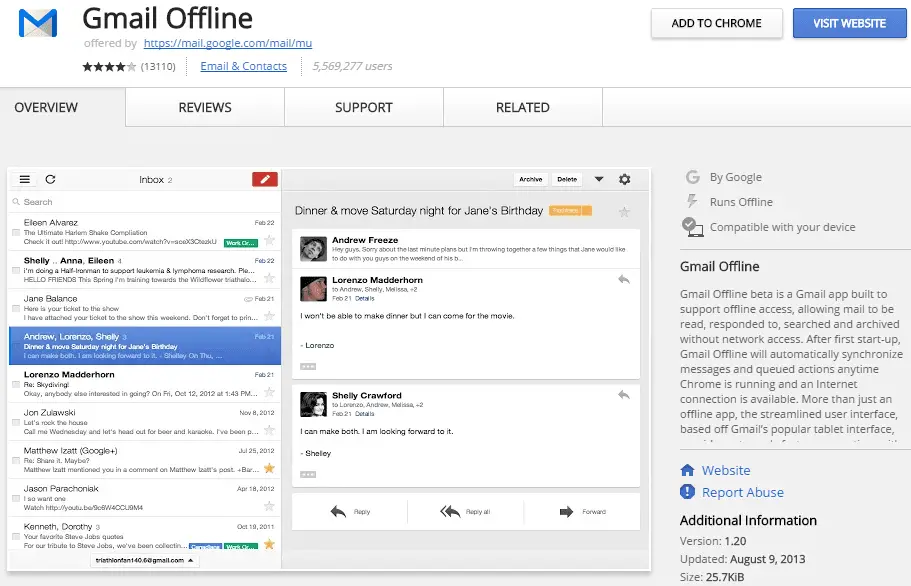Image resolution: width=911 pixels, height=586 pixels.
Task: Click Andrew Freeze's avatar photo
Action: pyautogui.click(x=313, y=249)
